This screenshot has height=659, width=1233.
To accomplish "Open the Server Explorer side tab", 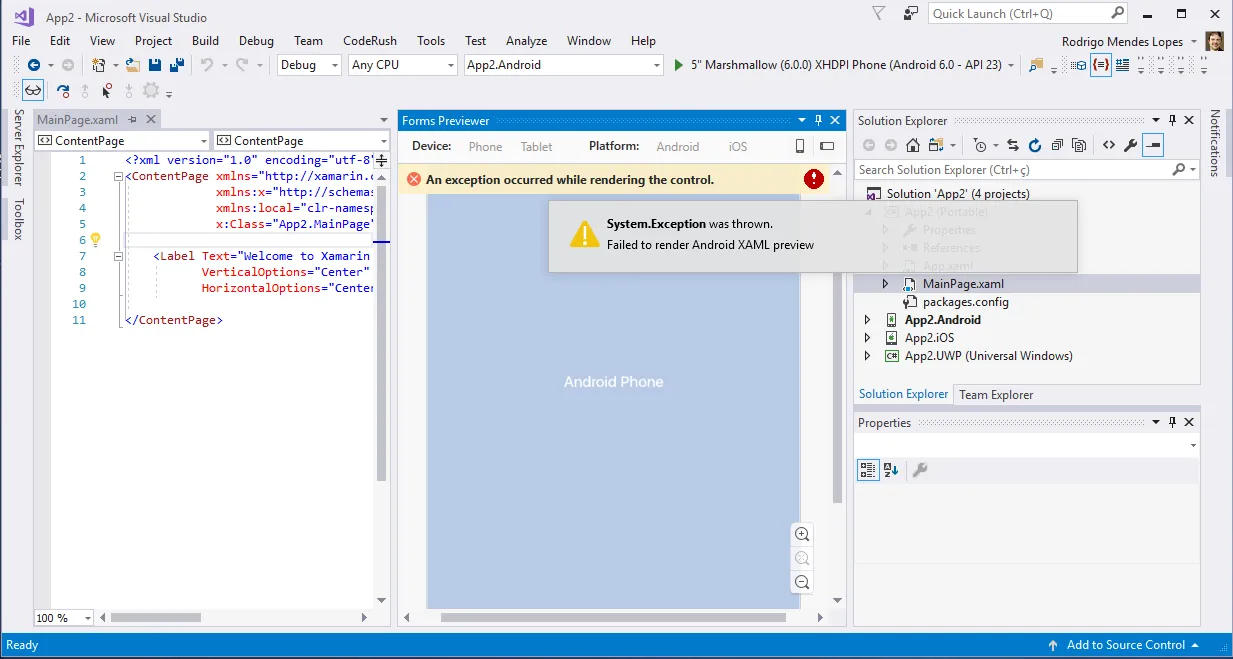I will [18, 148].
